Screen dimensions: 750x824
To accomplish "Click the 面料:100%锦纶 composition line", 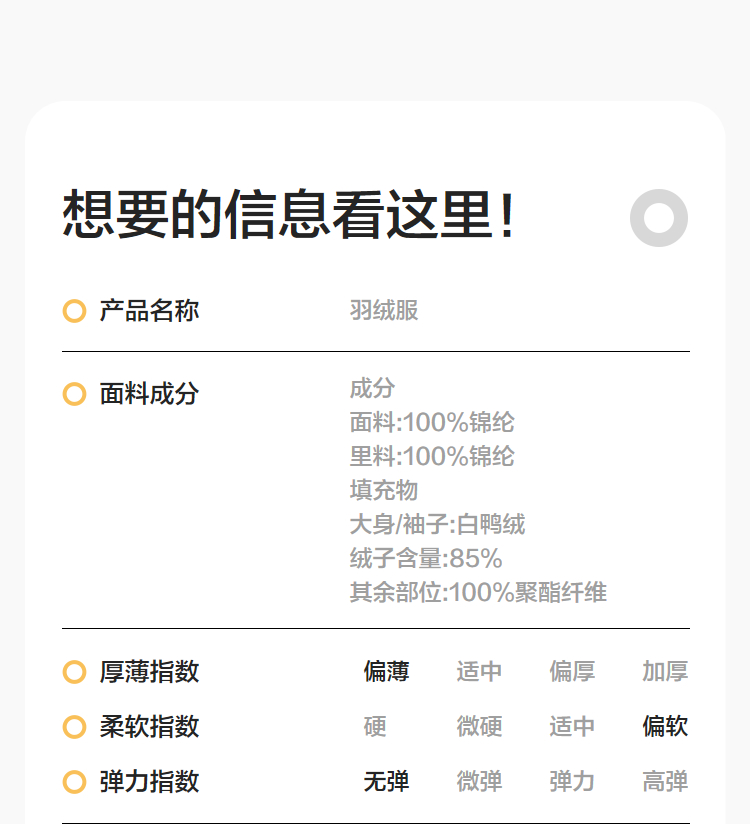I will point(432,423).
